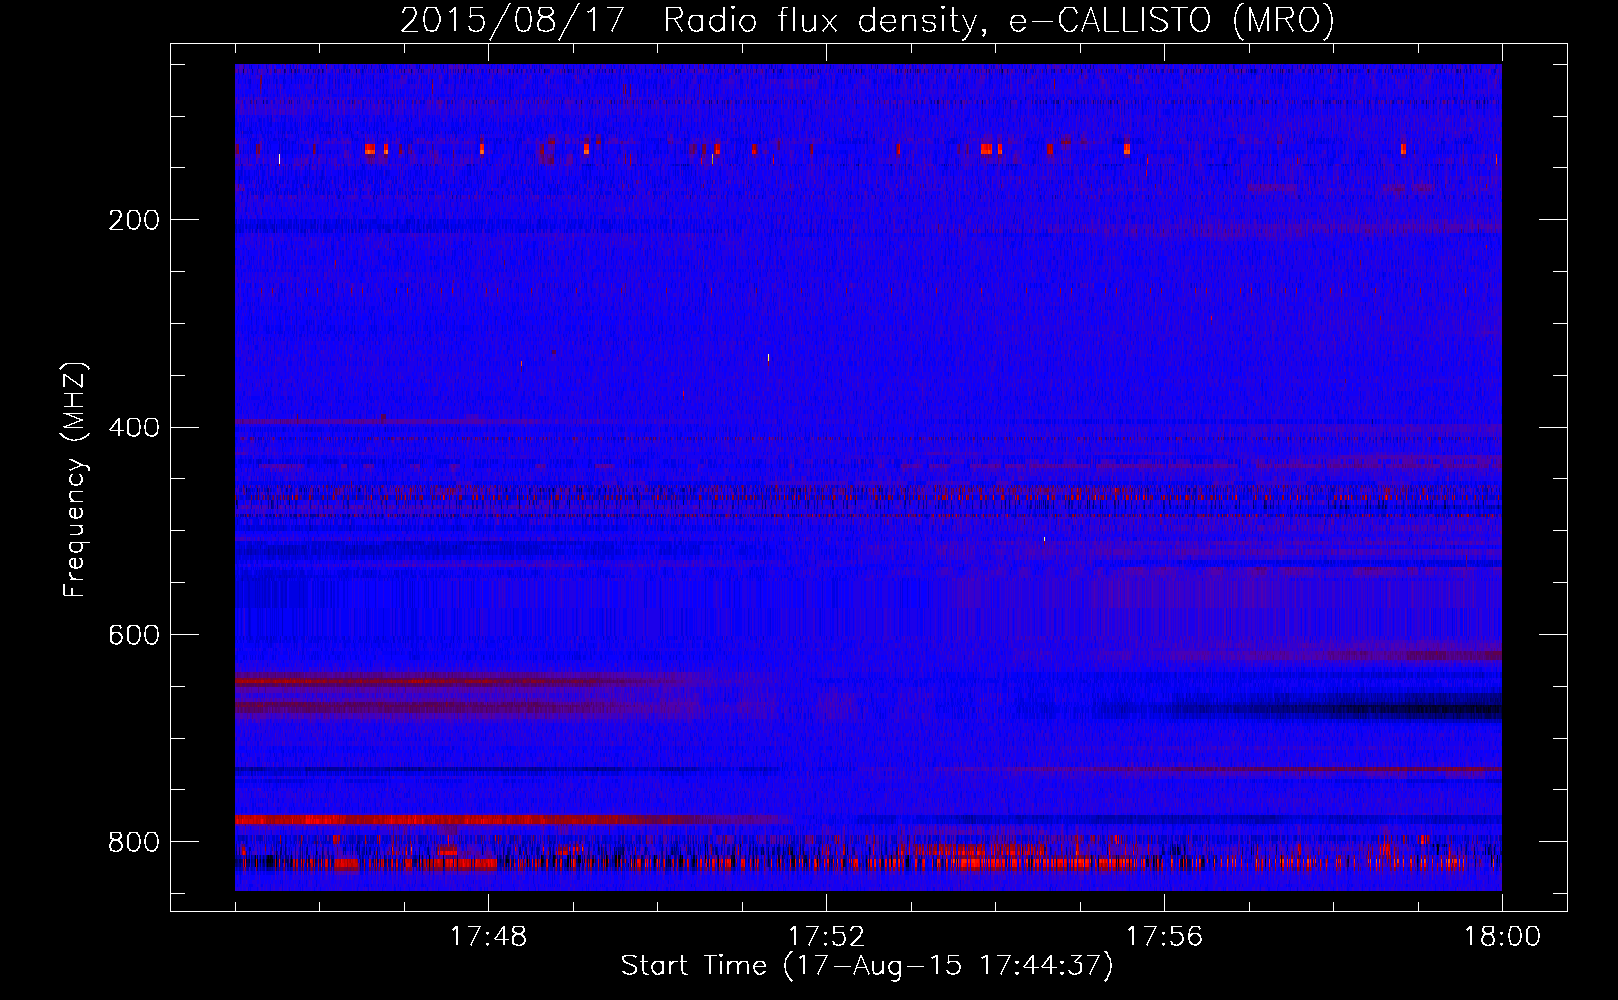Click the '18:00' time tick label
Image resolution: width=1618 pixels, height=1000 pixels.
tap(1502, 937)
